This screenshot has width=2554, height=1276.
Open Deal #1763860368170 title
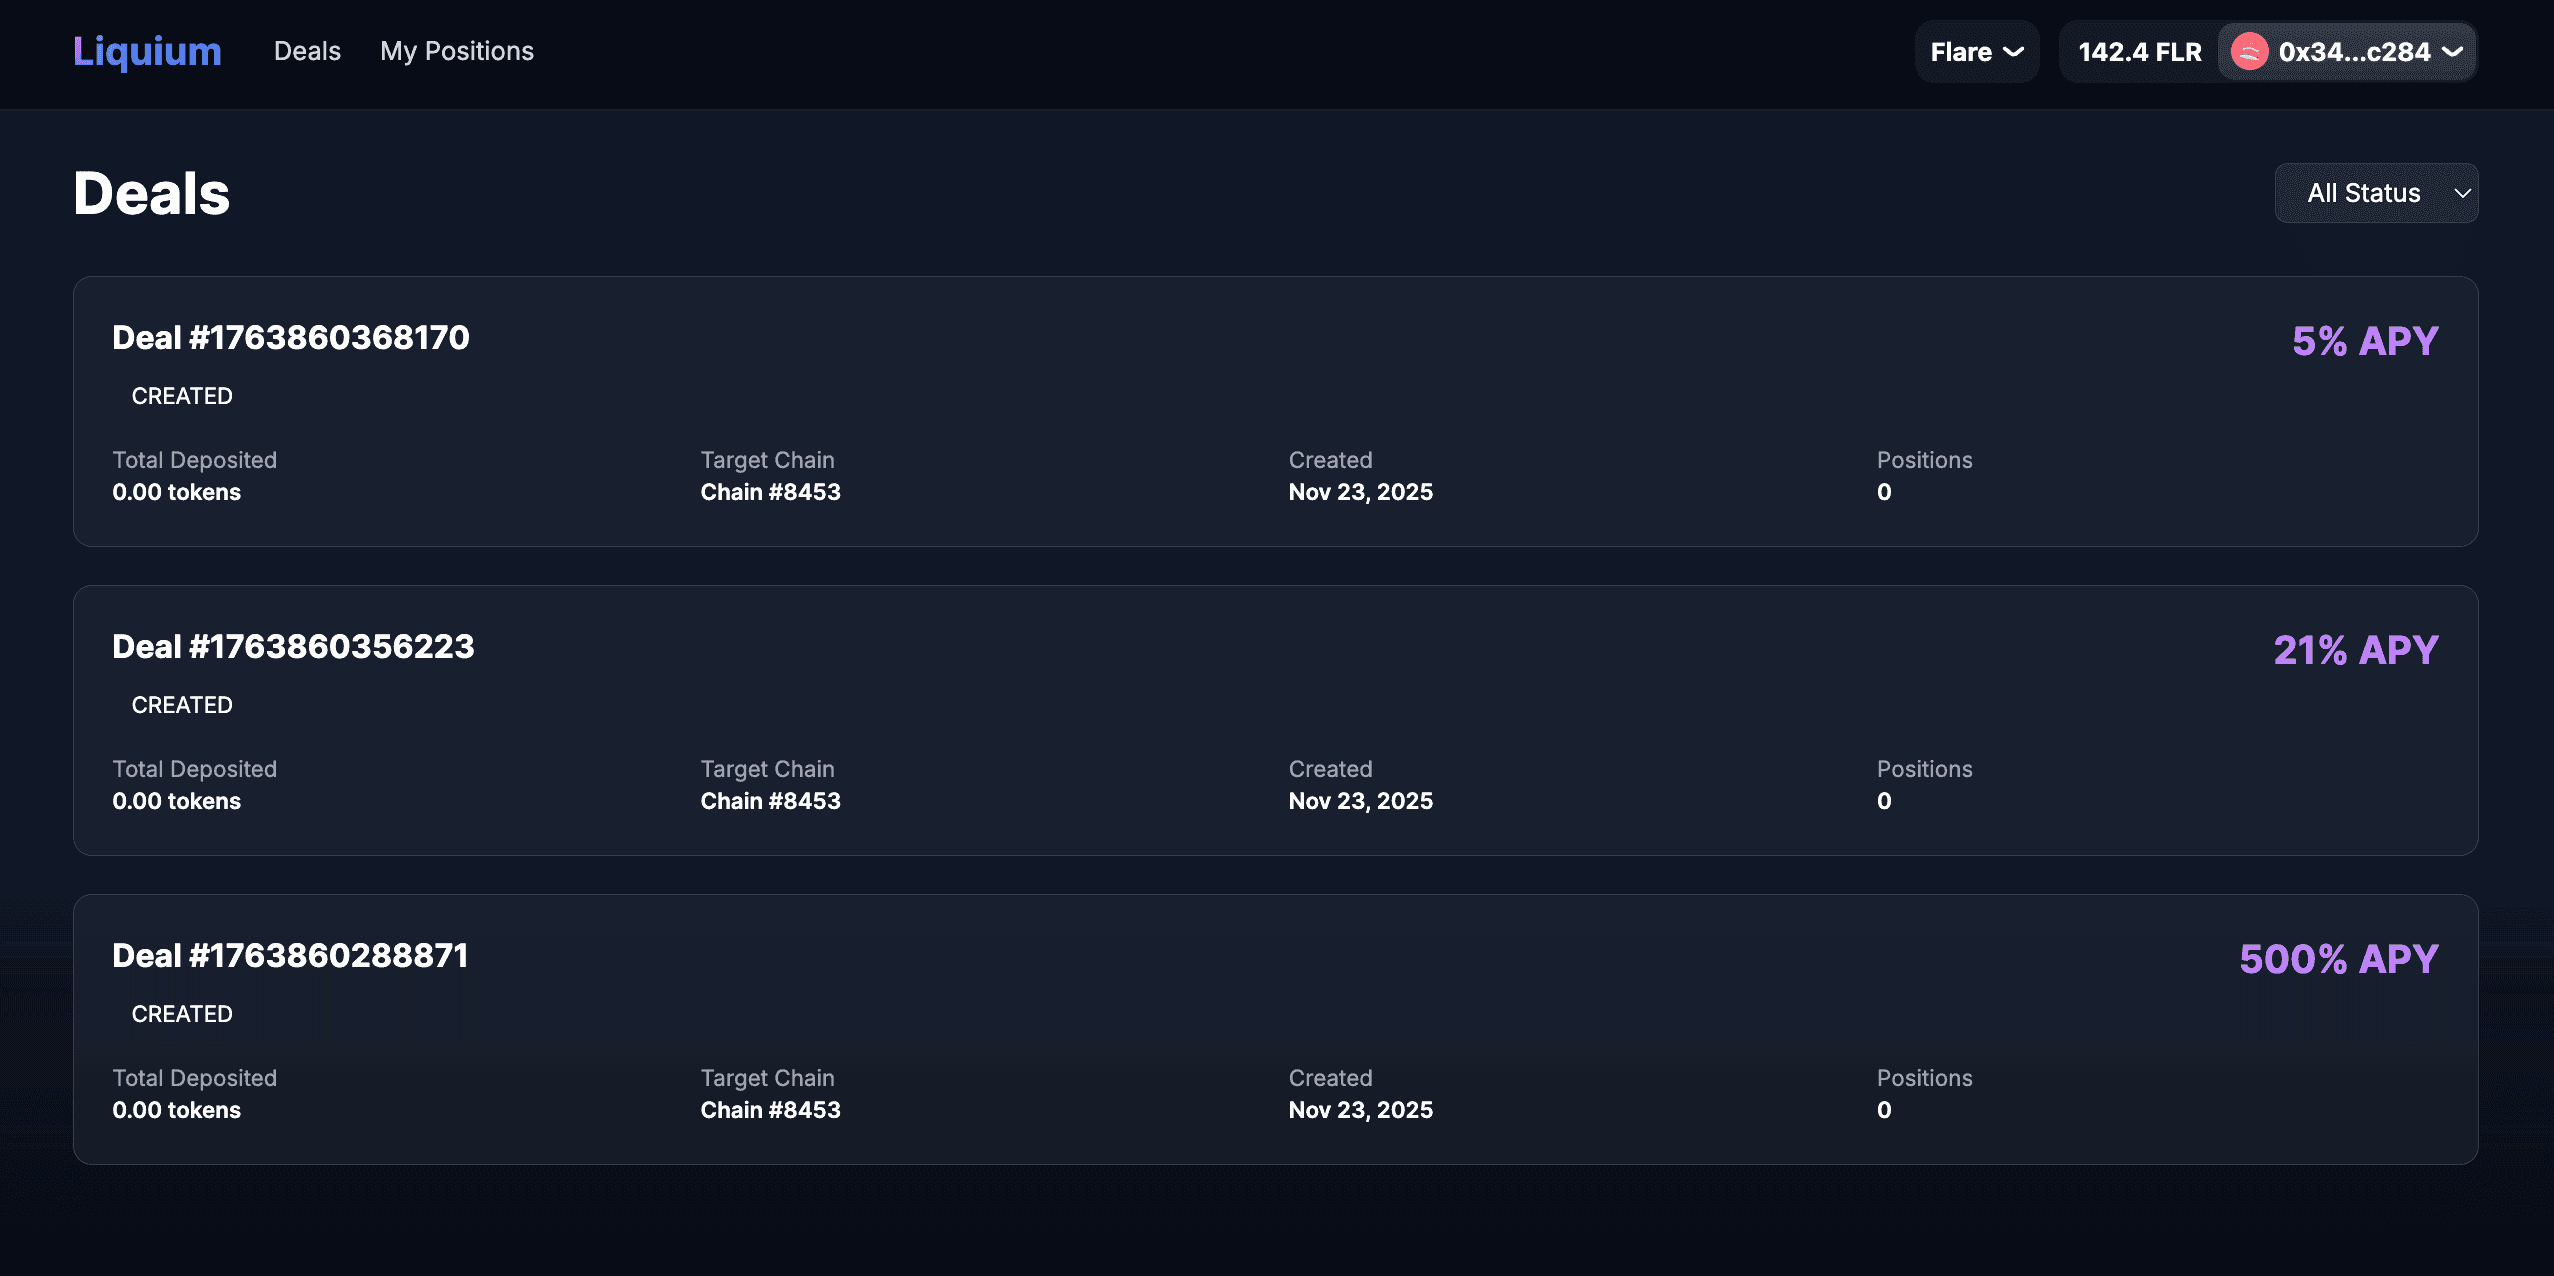pyautogui.click(x=290, y=338)
